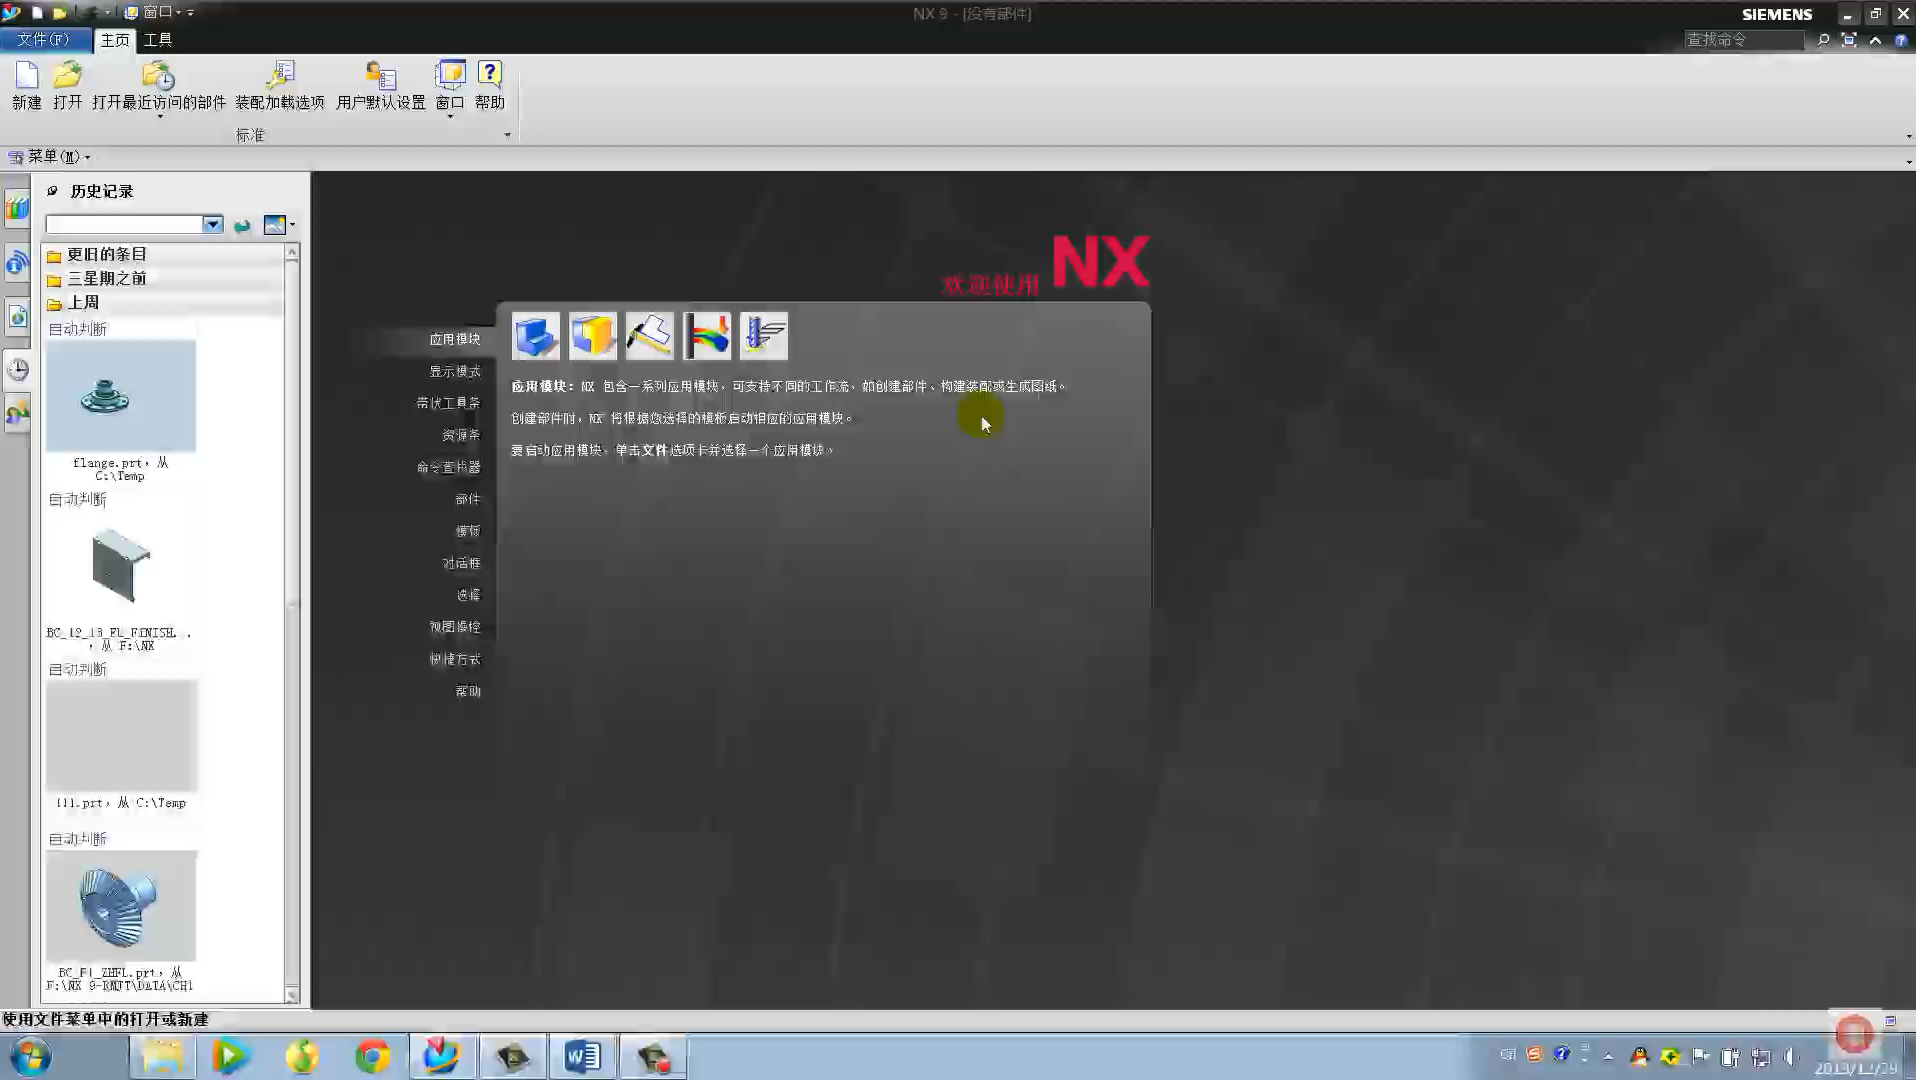Open the flange.prt thumbnail
The height and width of the screenshot is (1080, 1916).
(121, 396)
